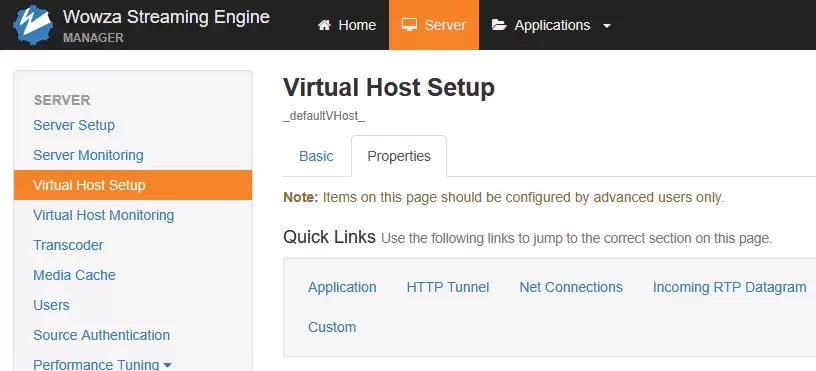Screen dimensions: 816x371
Task: Open Source Authentication page
Action: click(101, 335)
